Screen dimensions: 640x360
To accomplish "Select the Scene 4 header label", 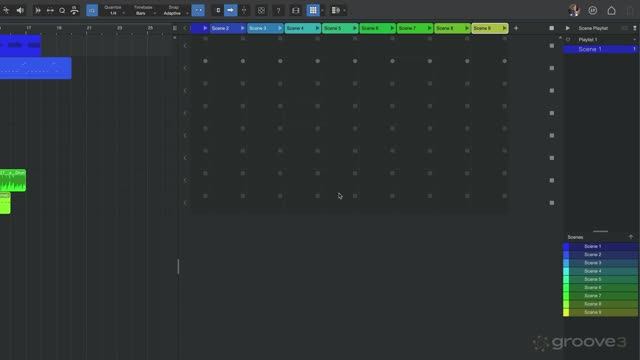I will (x=295, y=28).
